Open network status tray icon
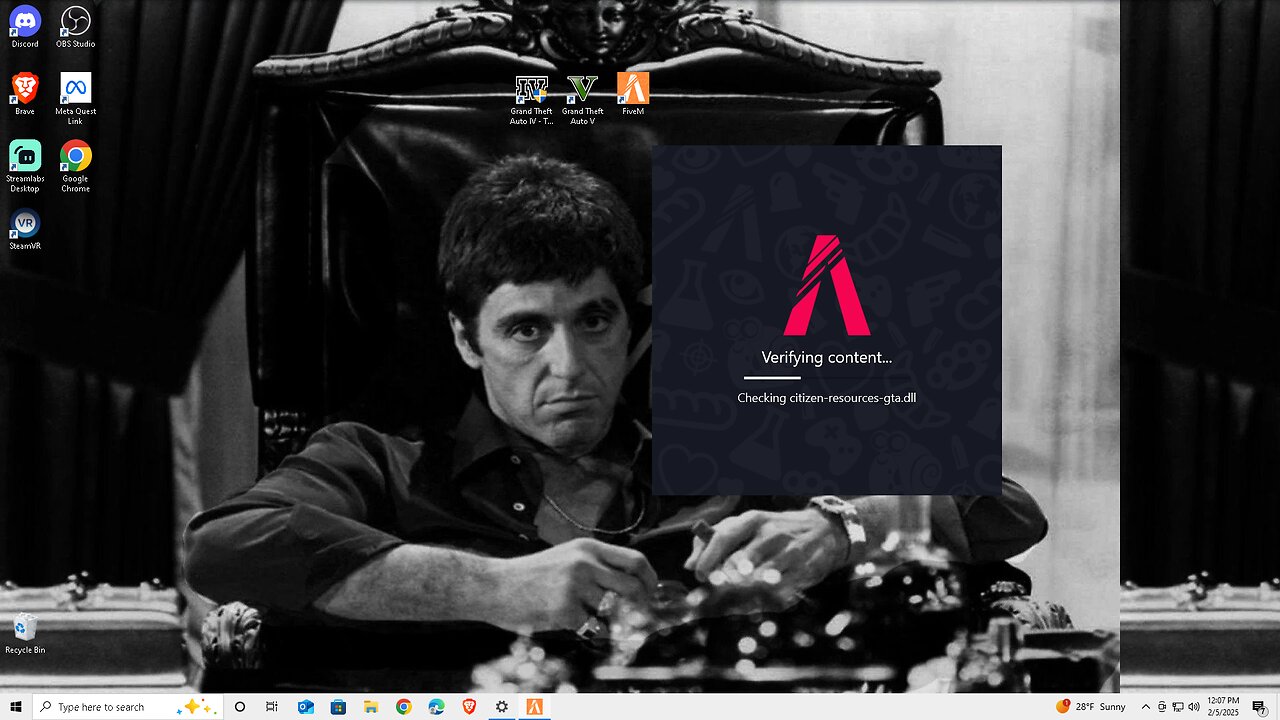The width and height of the screenshot is (1280, 720). click(1178, 707)
